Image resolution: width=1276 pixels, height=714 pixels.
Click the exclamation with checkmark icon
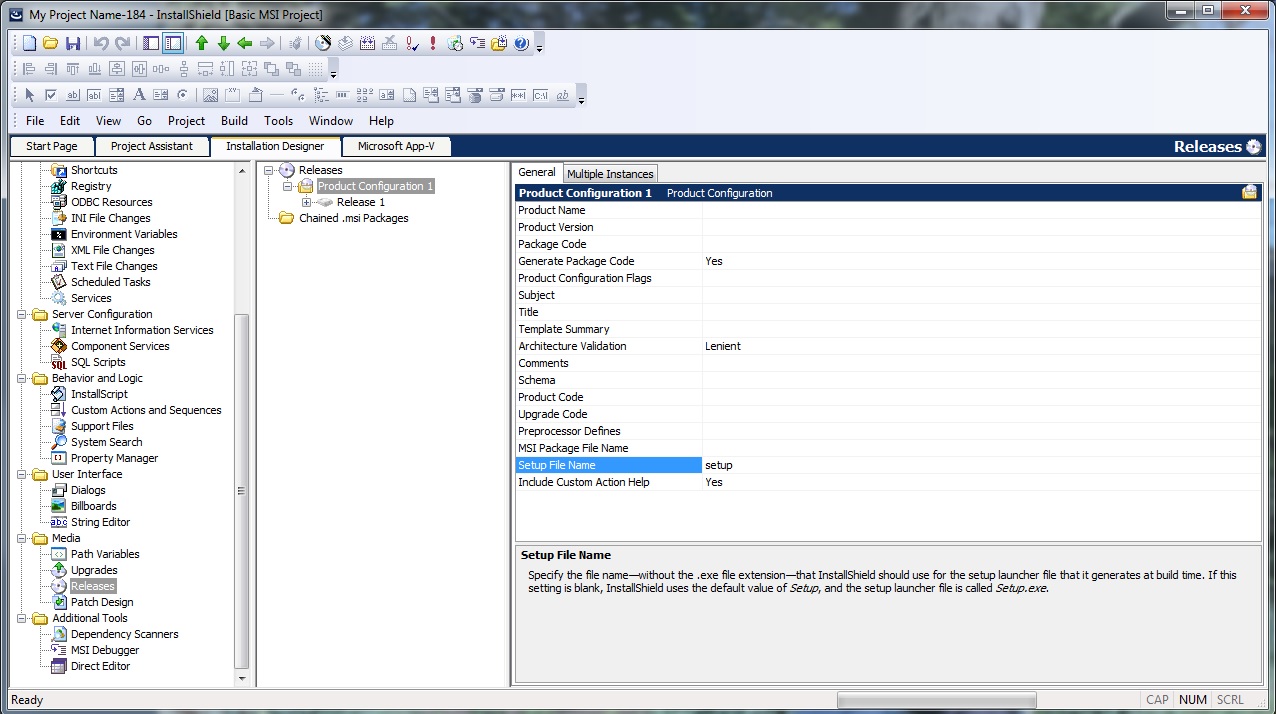click(411, 43)
